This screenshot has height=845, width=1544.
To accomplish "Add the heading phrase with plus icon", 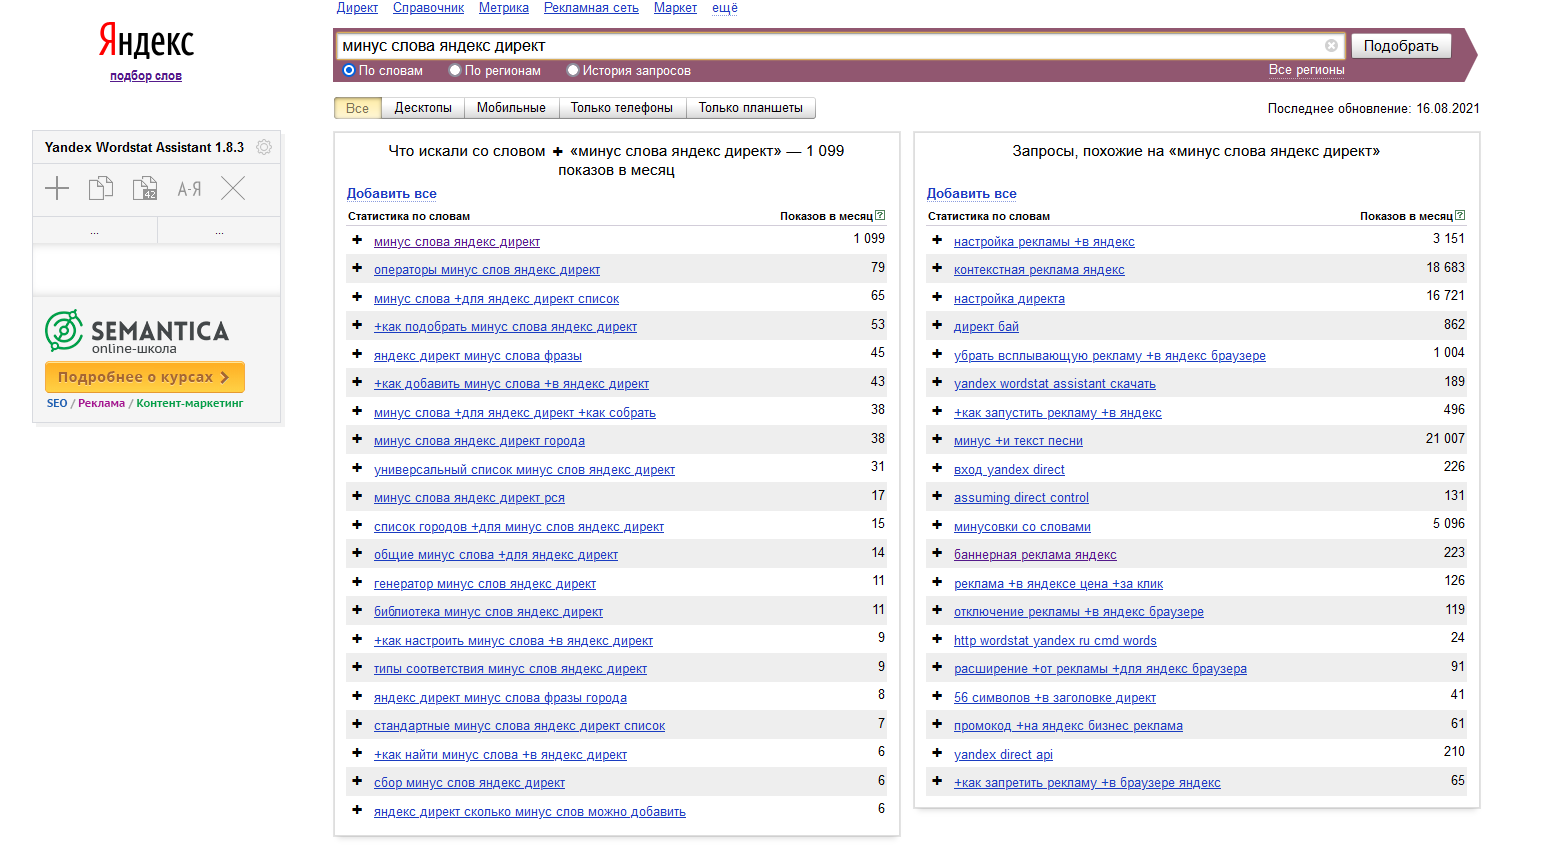I will pos(558,152).
